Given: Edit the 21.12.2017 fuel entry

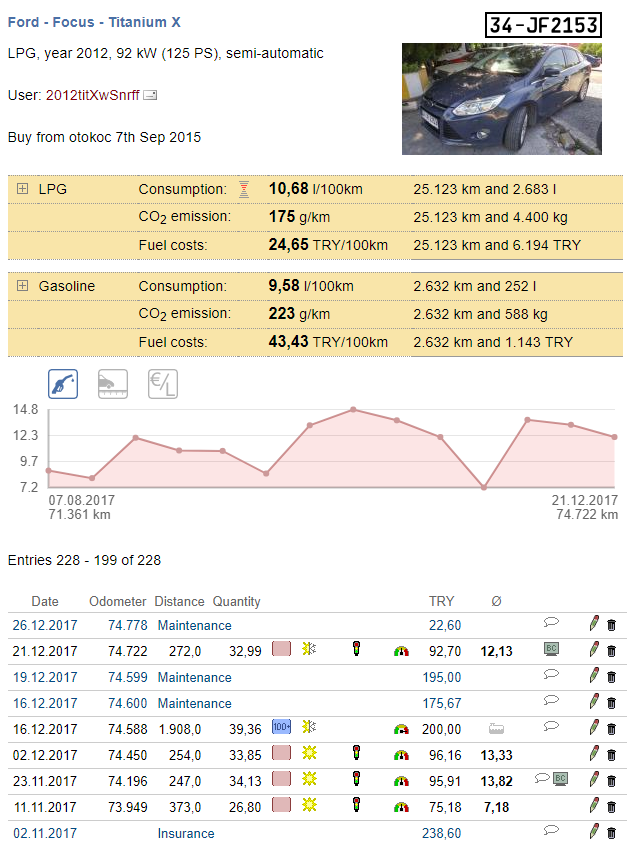Looking at the screenshot, I should (594, 649).
